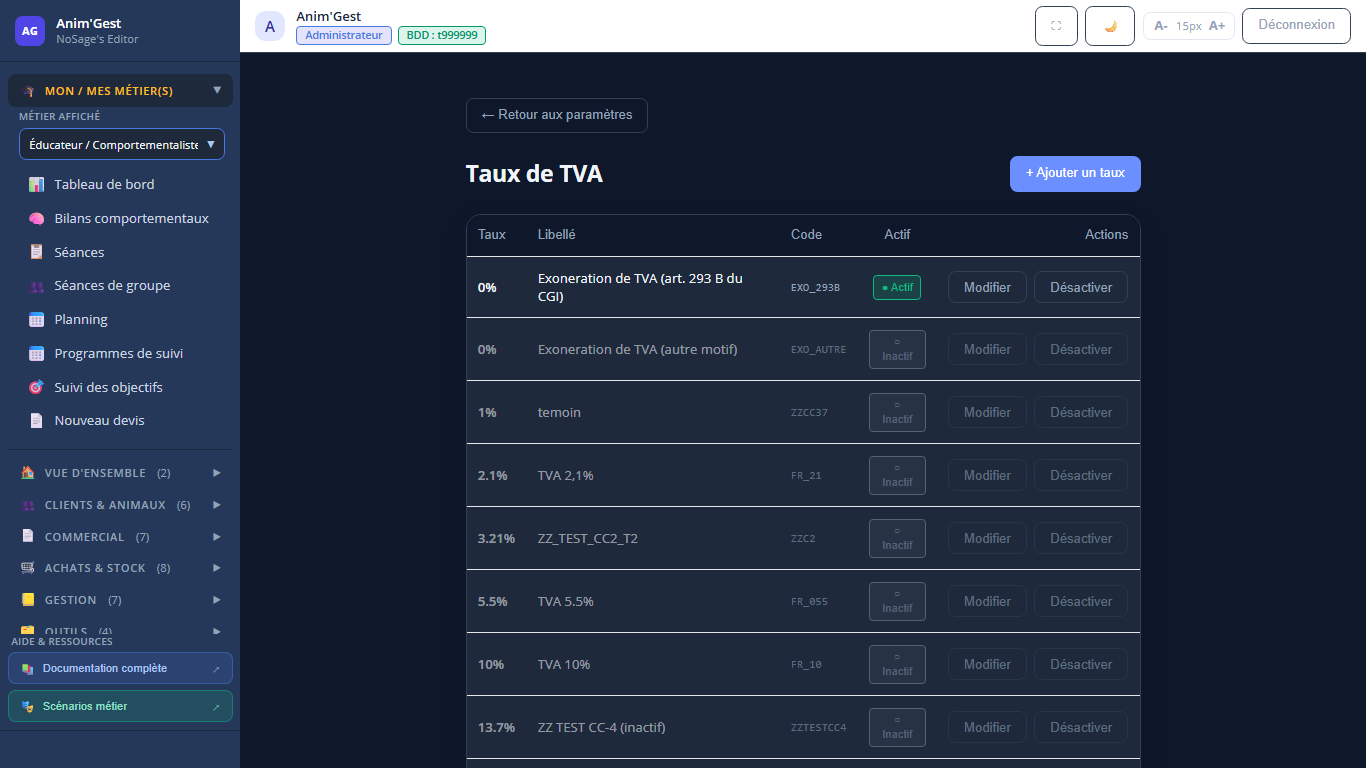
Task: Click the clipboard icon beside Séances
Action: (36, 253)
